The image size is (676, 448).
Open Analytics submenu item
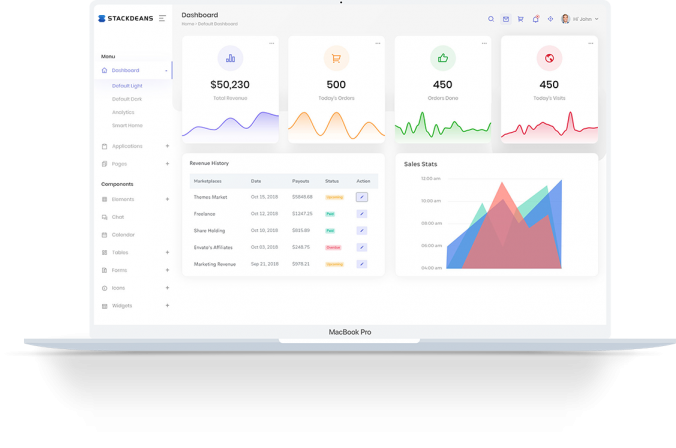tap(123, 112)
